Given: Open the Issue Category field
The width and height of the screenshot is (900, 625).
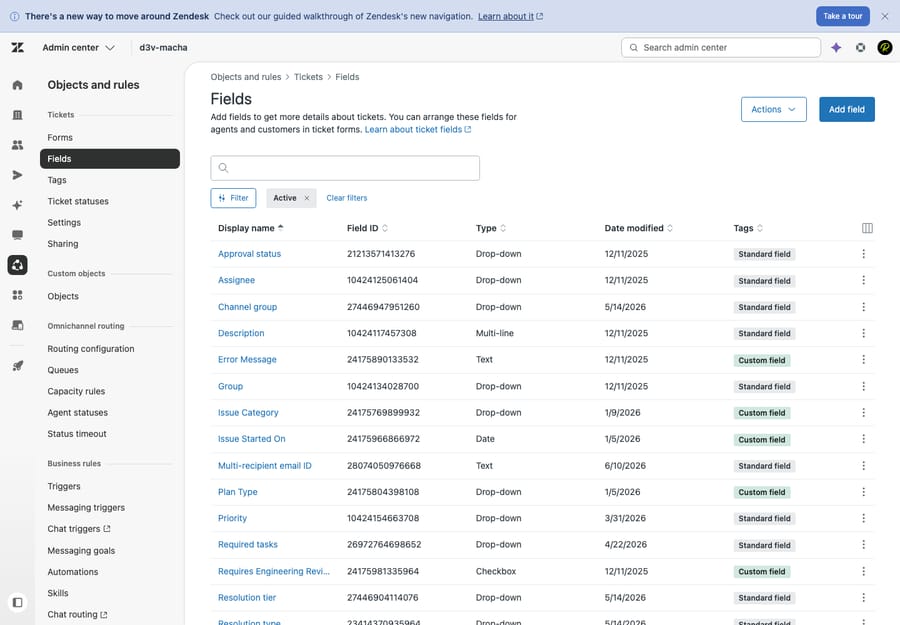Looking at the screenshot, I should point(248,413).
